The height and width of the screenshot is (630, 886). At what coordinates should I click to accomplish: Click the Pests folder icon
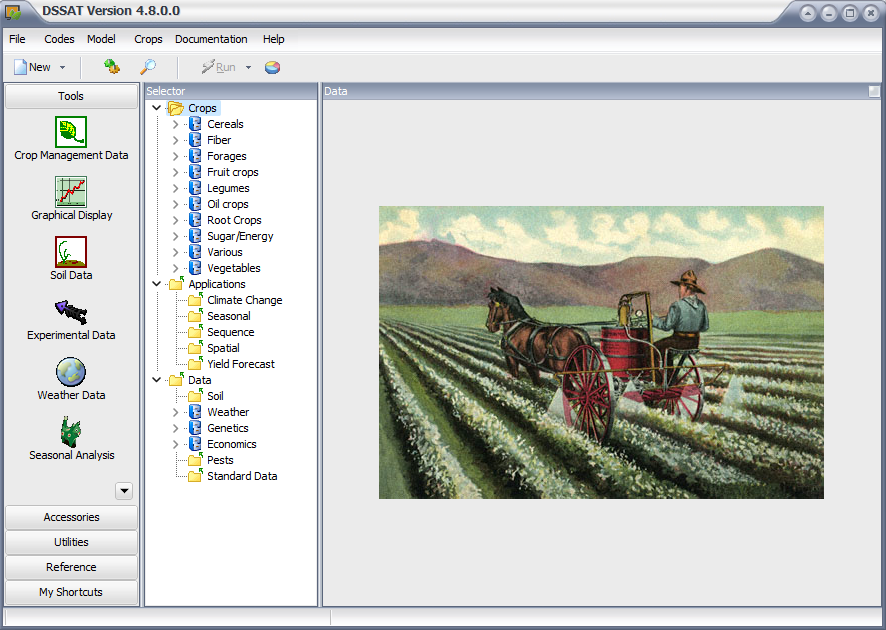[x=195, y=459]
